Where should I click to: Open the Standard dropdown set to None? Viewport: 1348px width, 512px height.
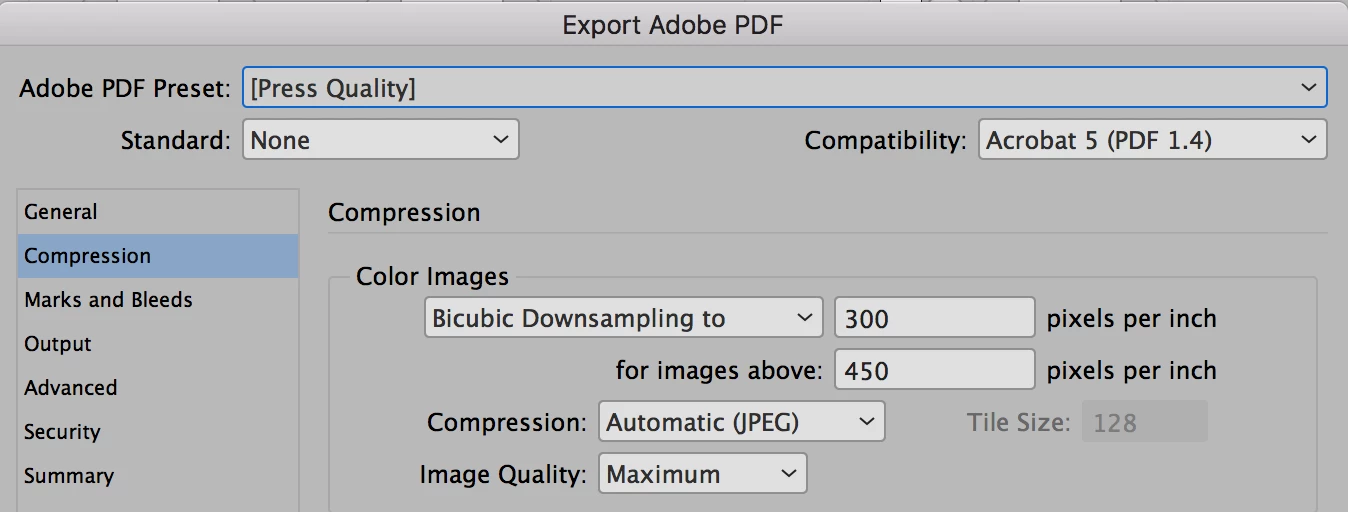381,140
